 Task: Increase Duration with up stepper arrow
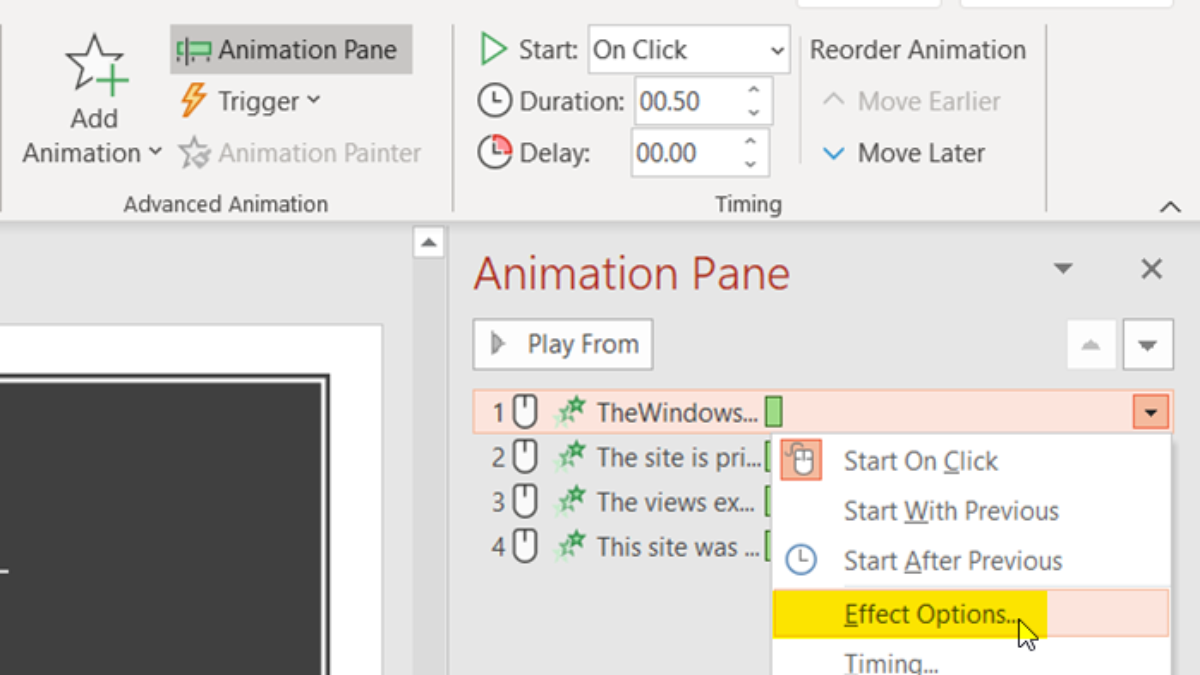click(754, 91)
